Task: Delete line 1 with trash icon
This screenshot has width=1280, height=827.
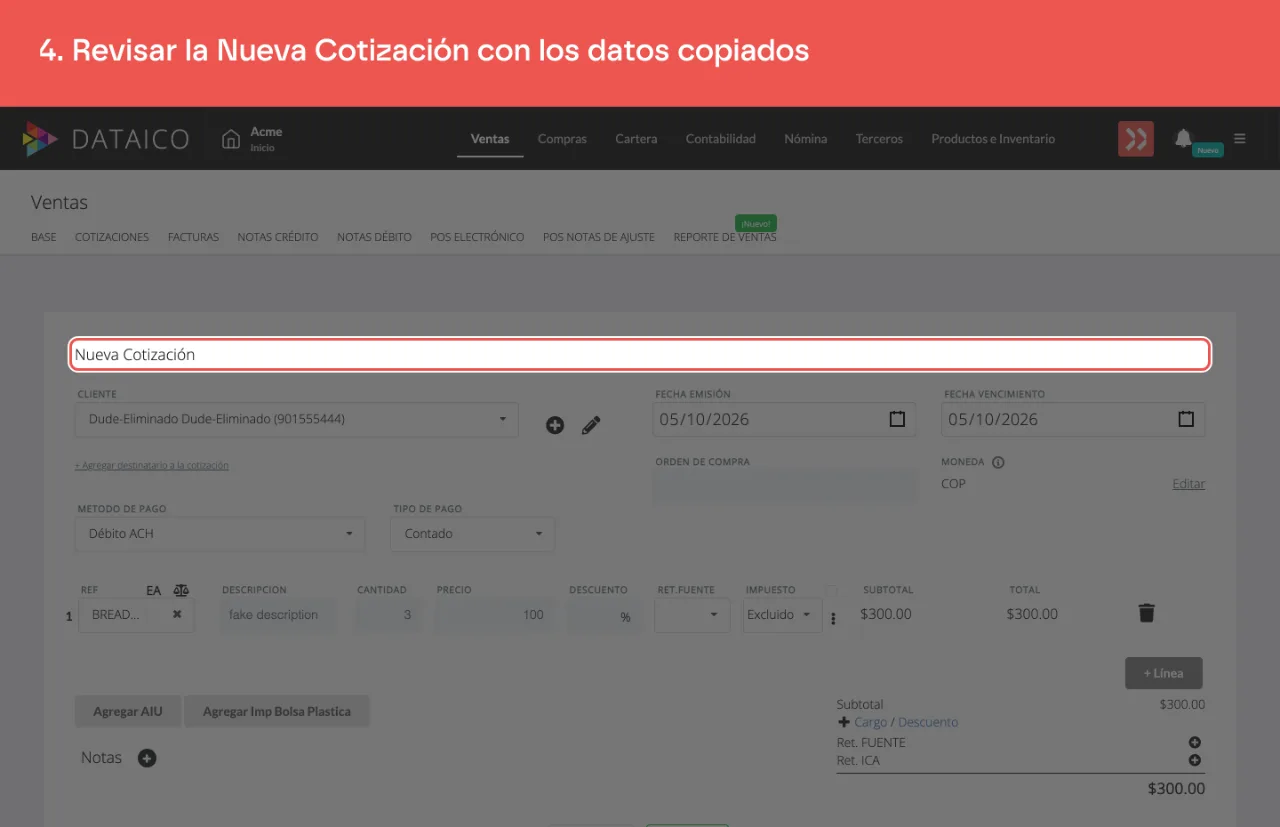Action: point(1147,613)
